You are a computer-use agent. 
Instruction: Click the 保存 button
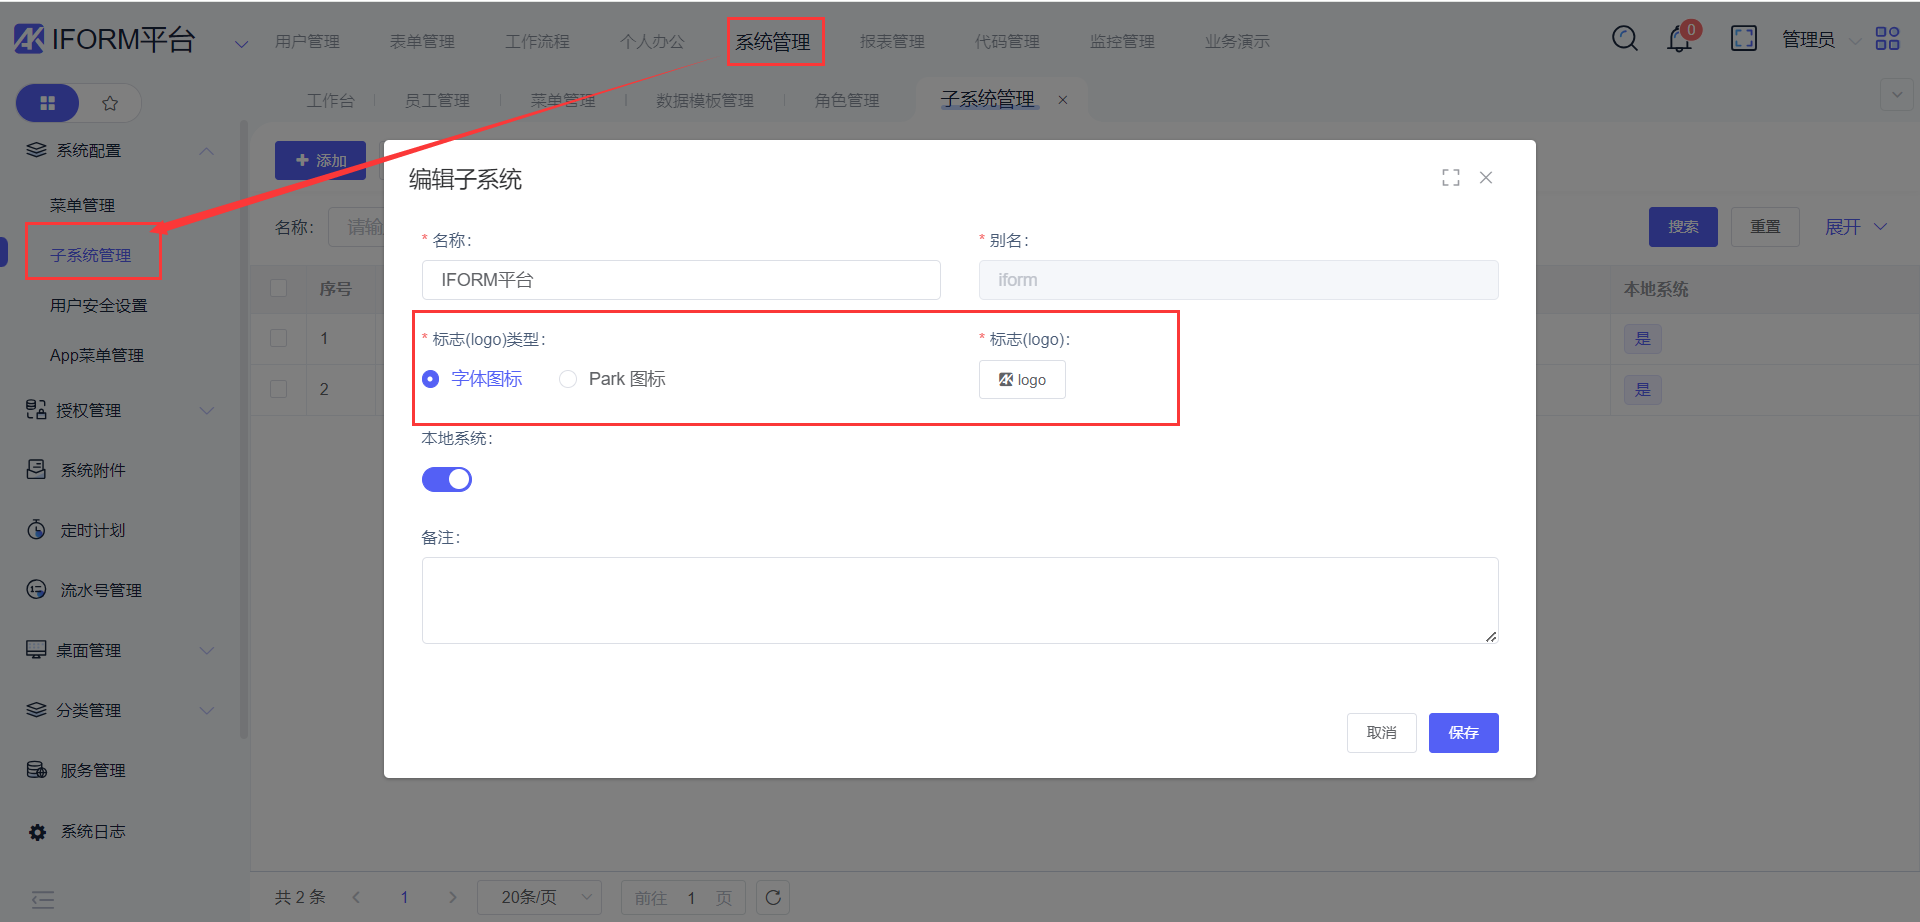click(x=1463, y=733)
